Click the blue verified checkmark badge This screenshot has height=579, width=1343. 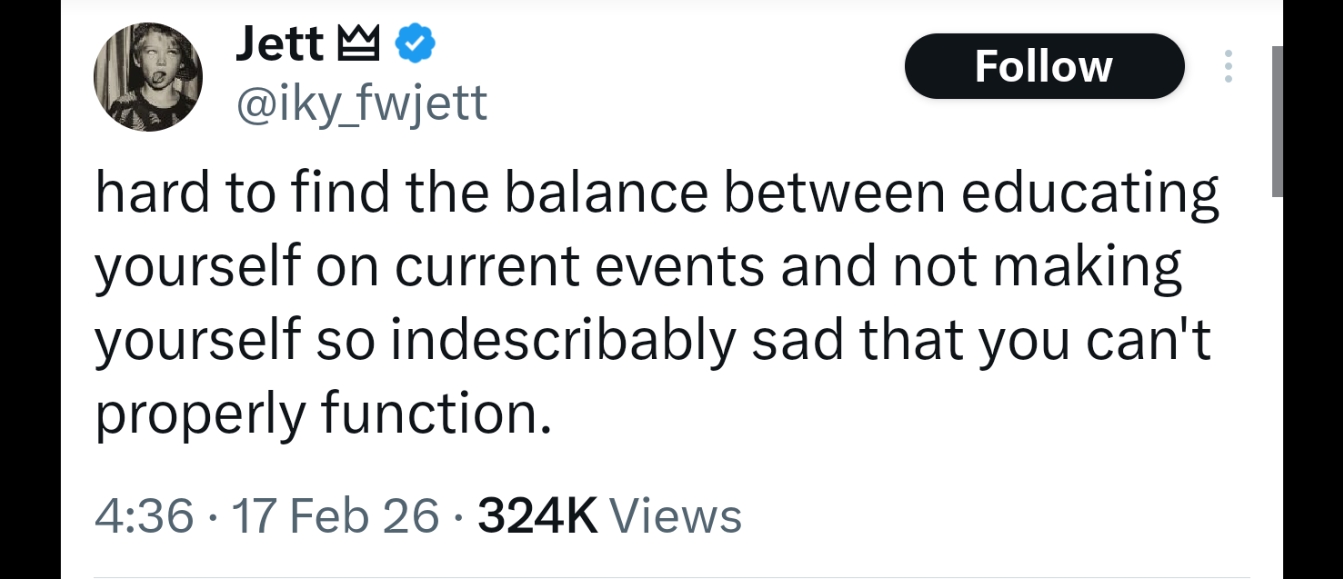click(x=415, y=44)
